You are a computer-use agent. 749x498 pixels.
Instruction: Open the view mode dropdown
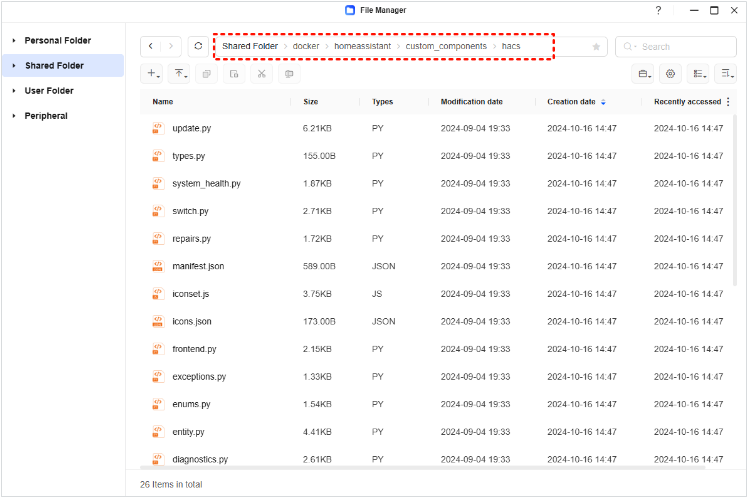tap(698, 74)
